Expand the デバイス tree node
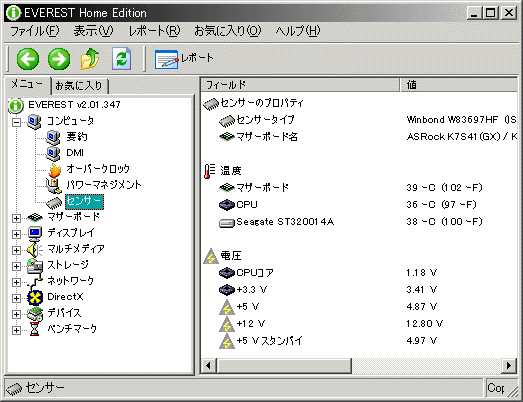 pos(16,314)
